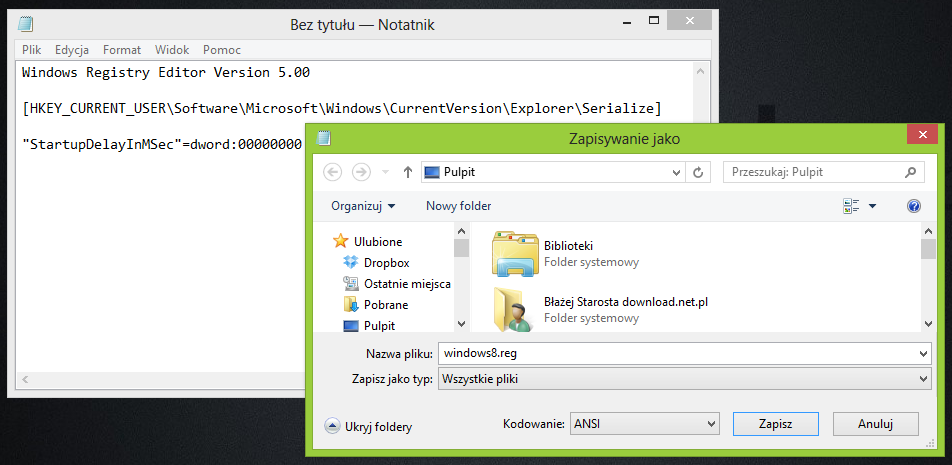Image resolution: width=952 pixels, height=465 pixels.
Task: Go up one folder level
Action: (x=408, y=172)
